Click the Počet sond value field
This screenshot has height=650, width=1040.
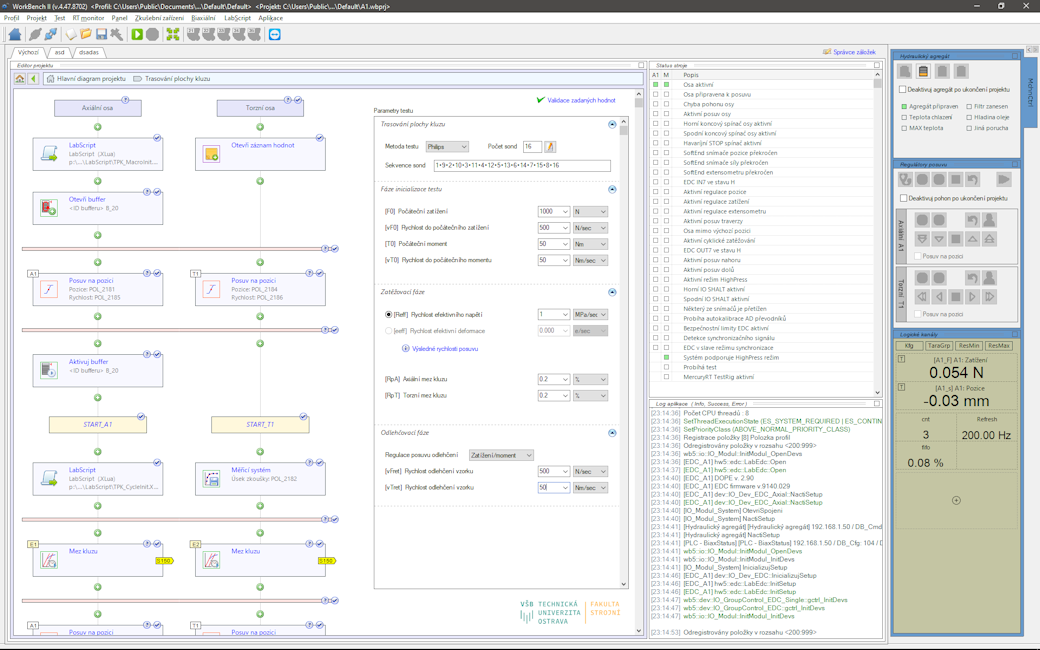pos(532,147)
